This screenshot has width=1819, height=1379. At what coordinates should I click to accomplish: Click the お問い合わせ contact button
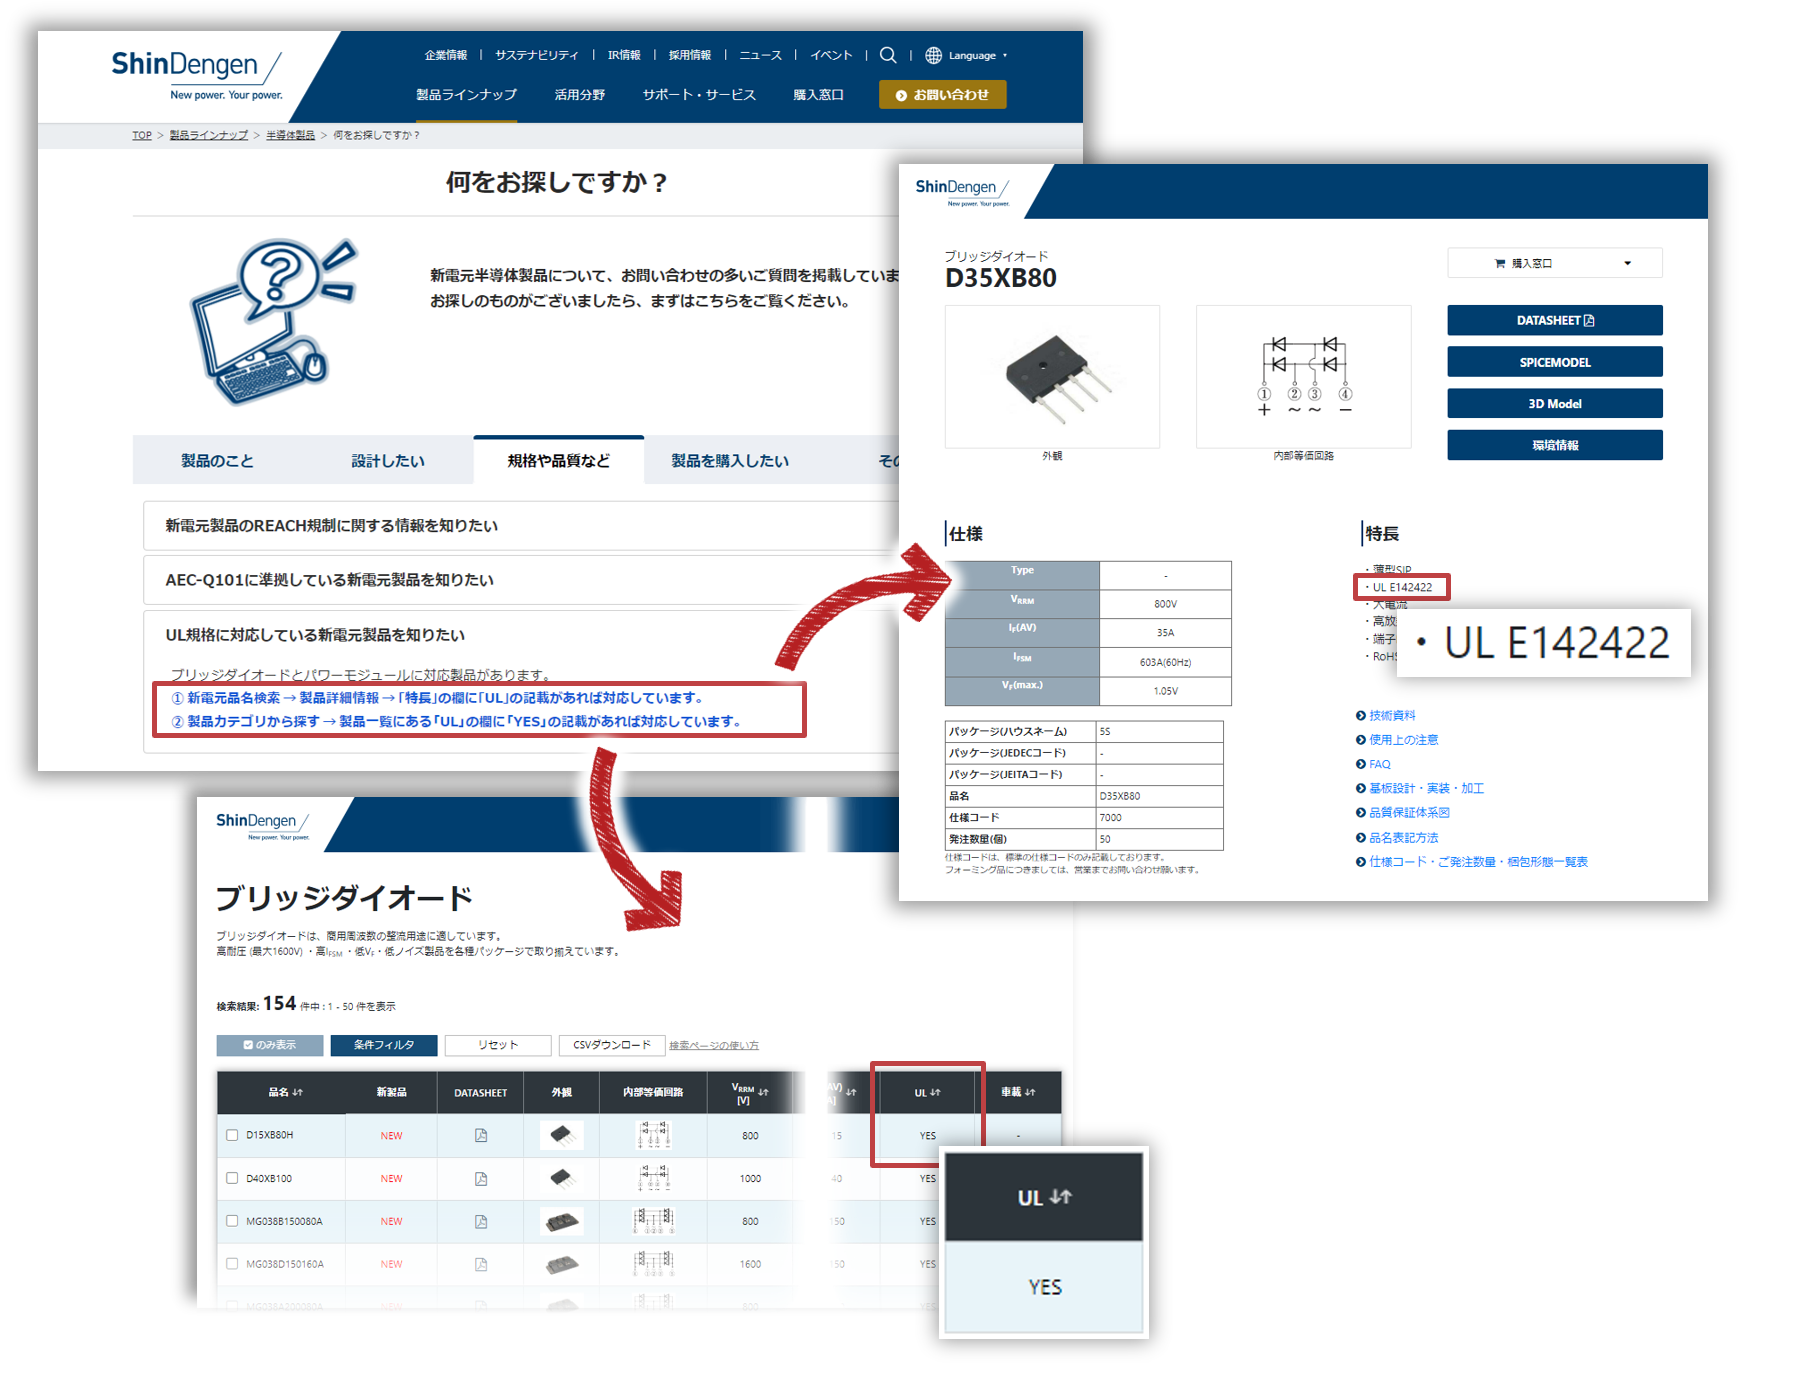pos(943,95)
